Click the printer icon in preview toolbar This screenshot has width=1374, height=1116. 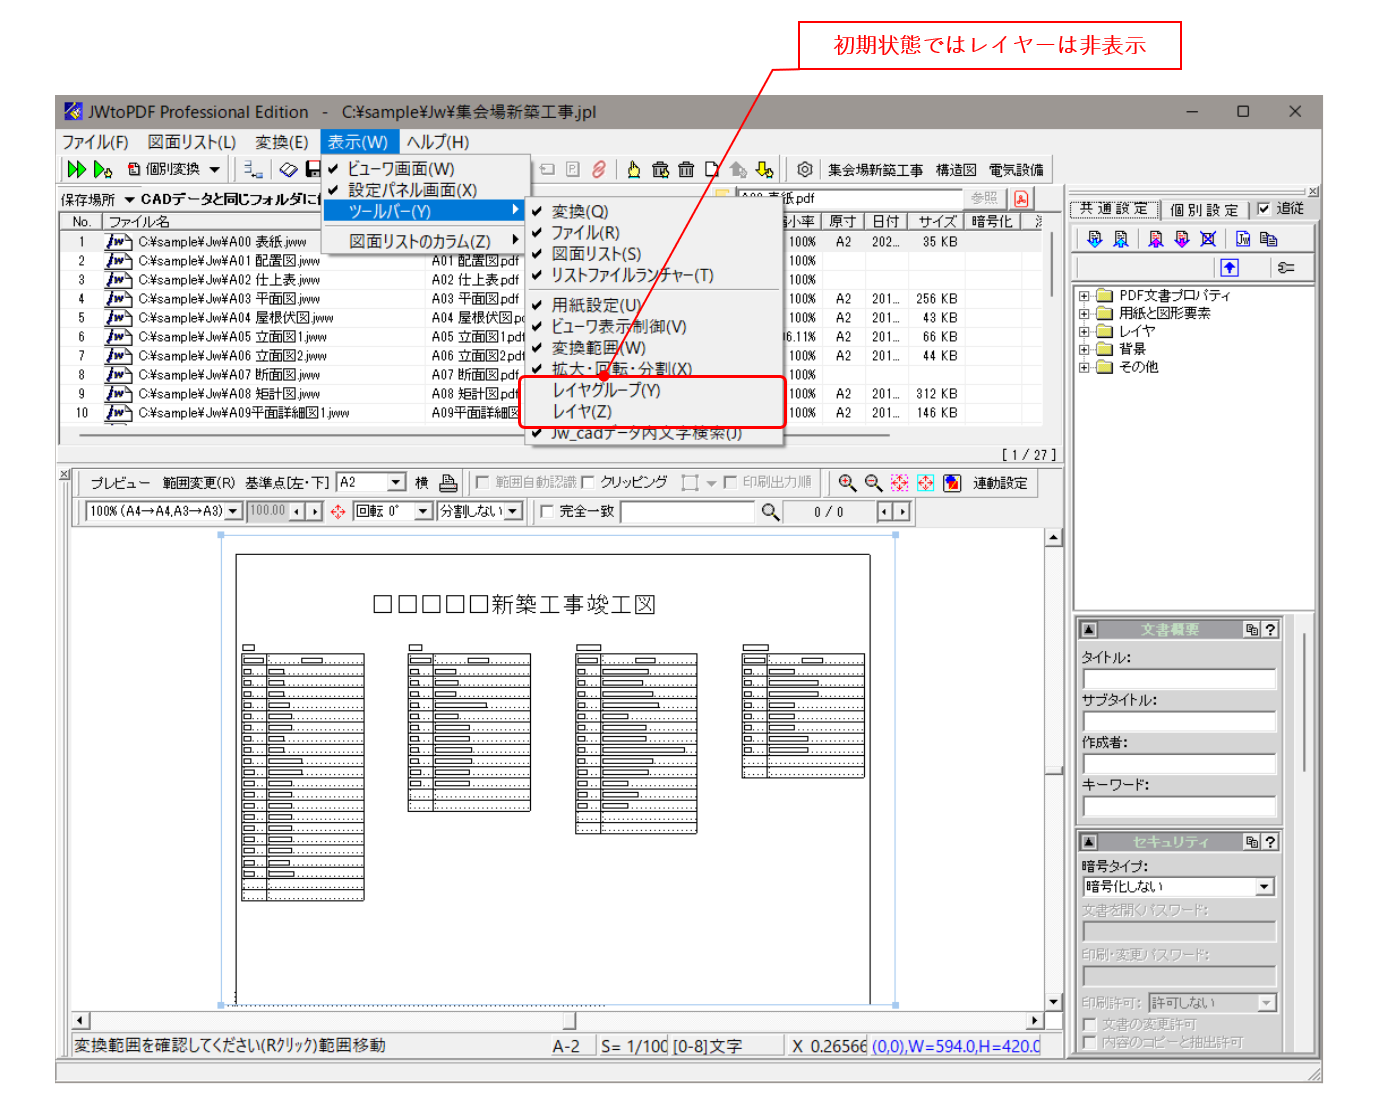tap(448, 483)
